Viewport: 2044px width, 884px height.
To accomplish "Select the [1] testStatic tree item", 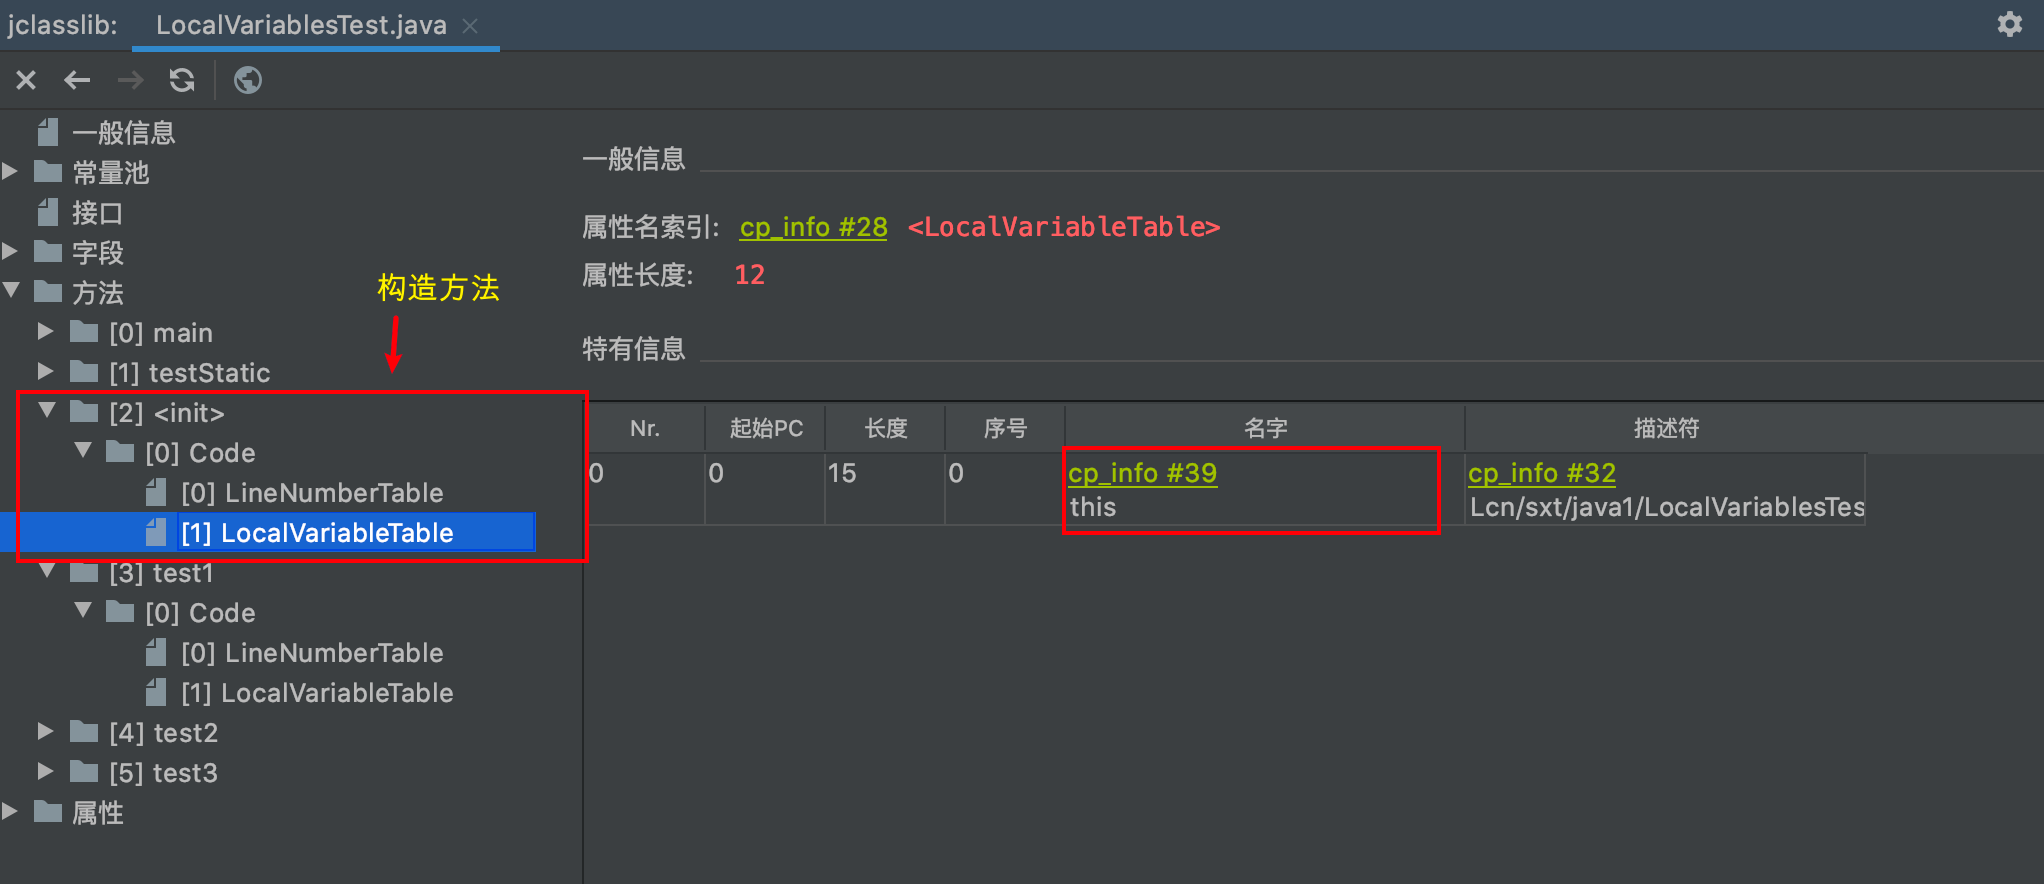I will (190, 372).
